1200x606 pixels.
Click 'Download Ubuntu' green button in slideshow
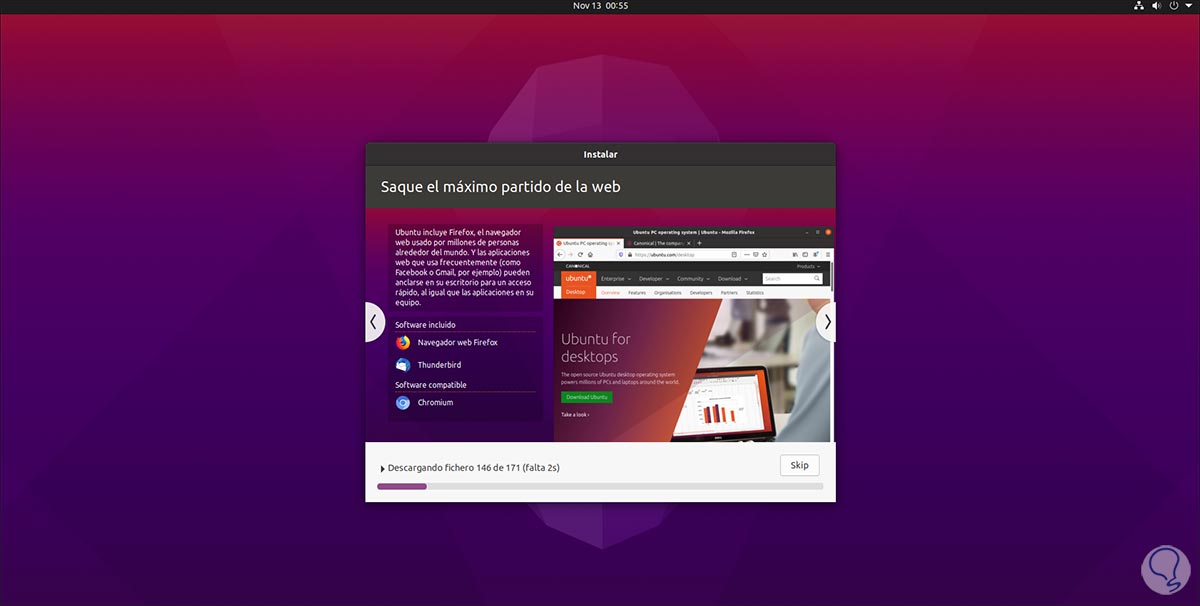click(x=587, y=397)
